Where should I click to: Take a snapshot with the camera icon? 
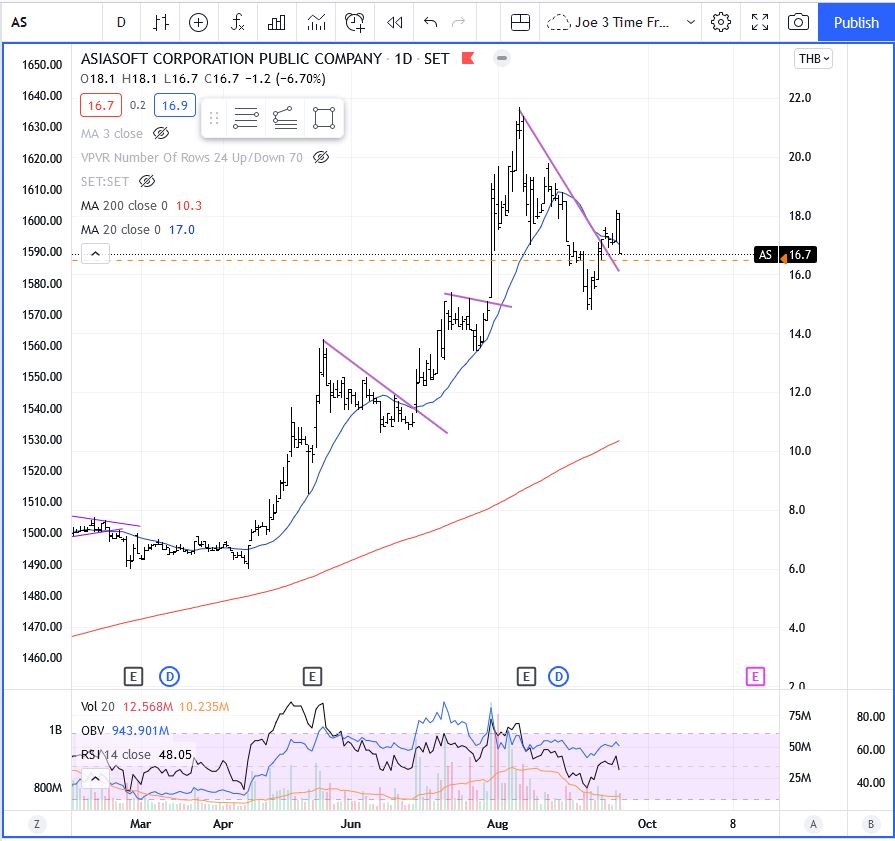798,22
